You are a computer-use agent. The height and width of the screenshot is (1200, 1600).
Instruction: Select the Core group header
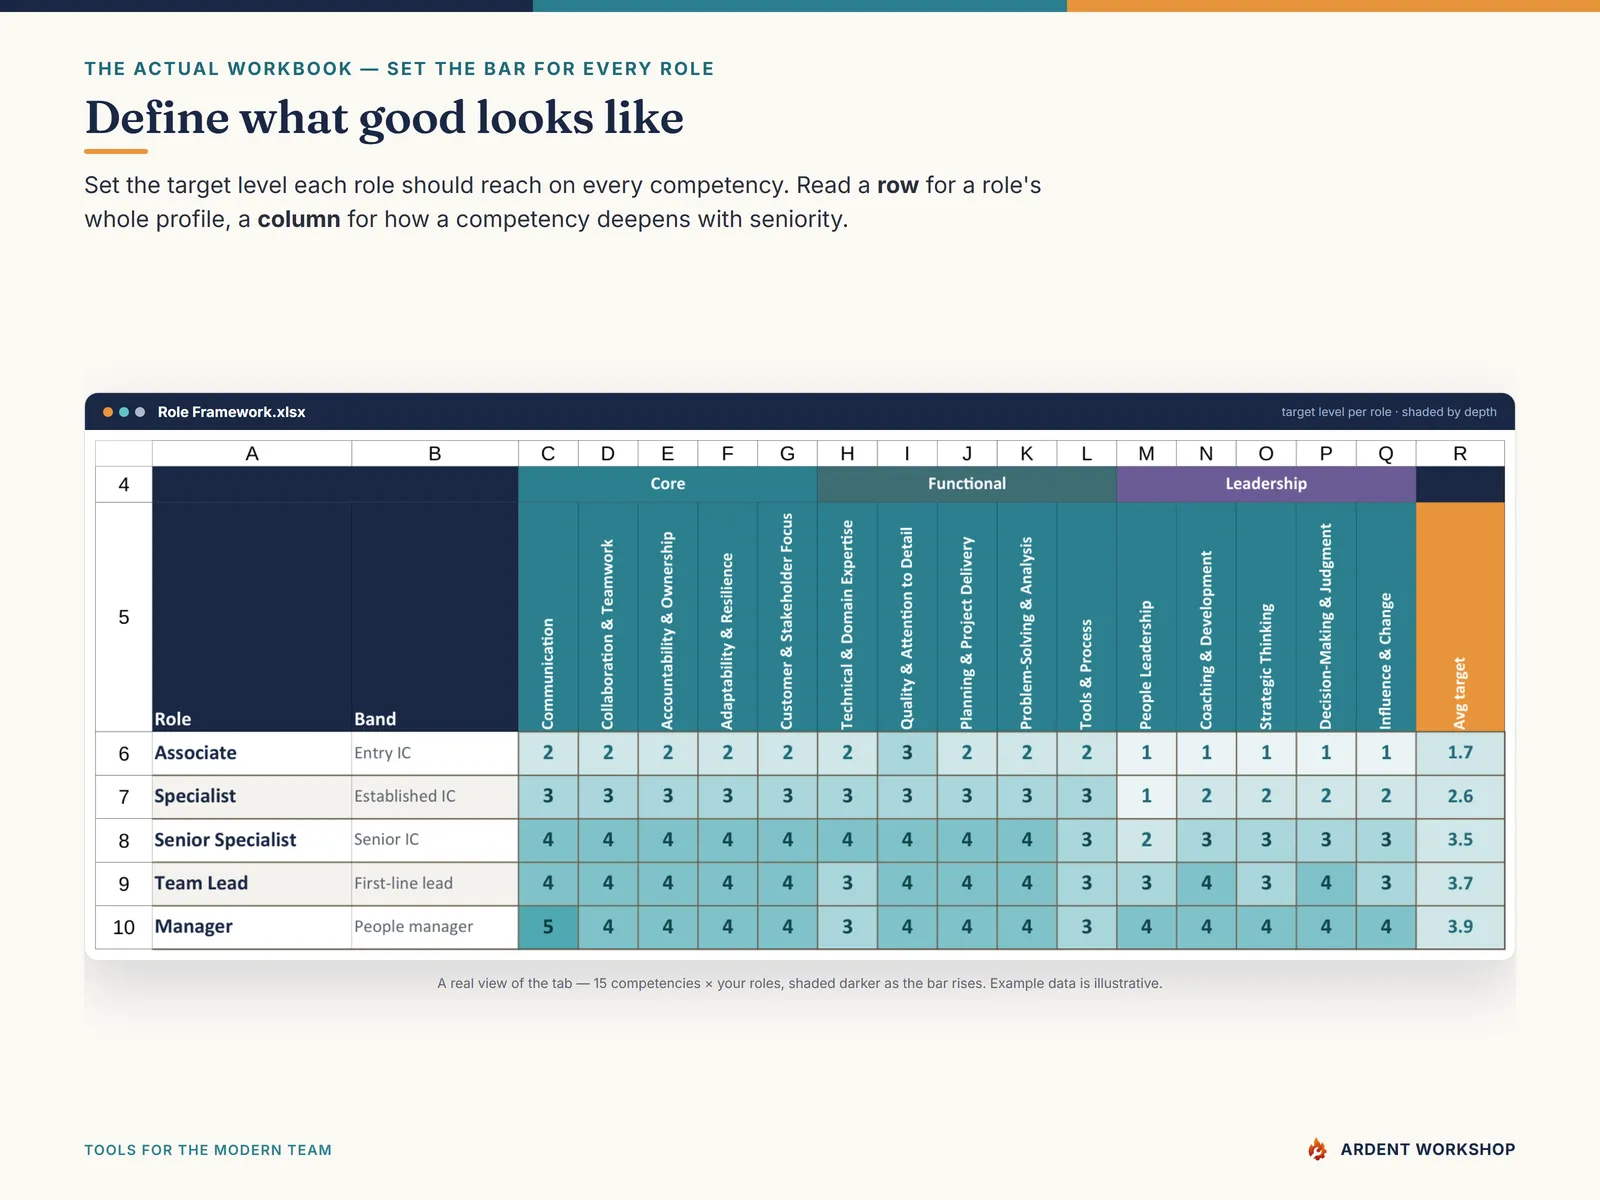[x=668, y=484]
